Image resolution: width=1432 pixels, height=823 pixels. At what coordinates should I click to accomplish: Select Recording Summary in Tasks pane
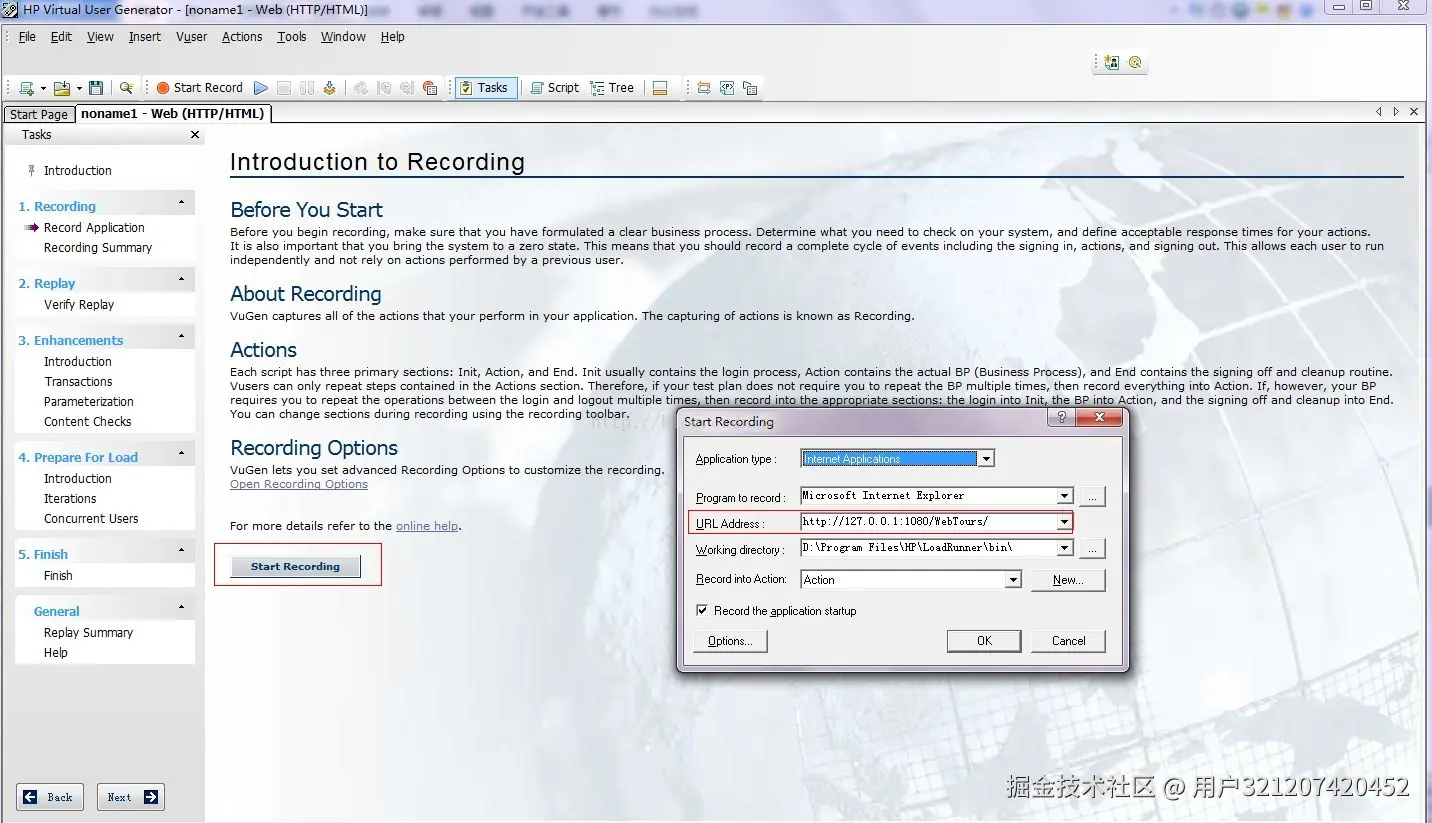coord(98,248)
